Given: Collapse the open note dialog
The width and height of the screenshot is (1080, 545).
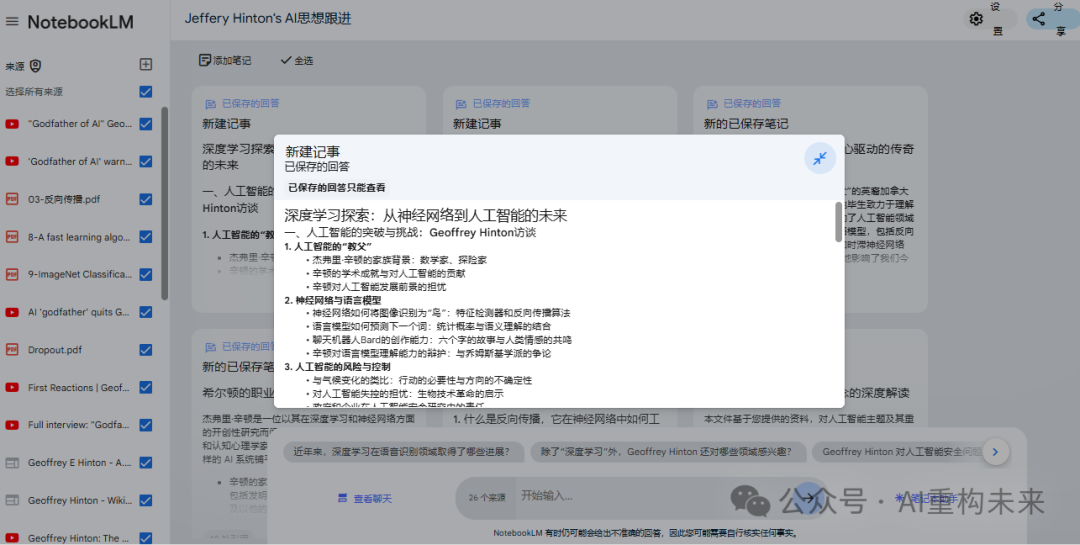Looking at the screenshot, I should pyautogui.click(x=820, y=158).
